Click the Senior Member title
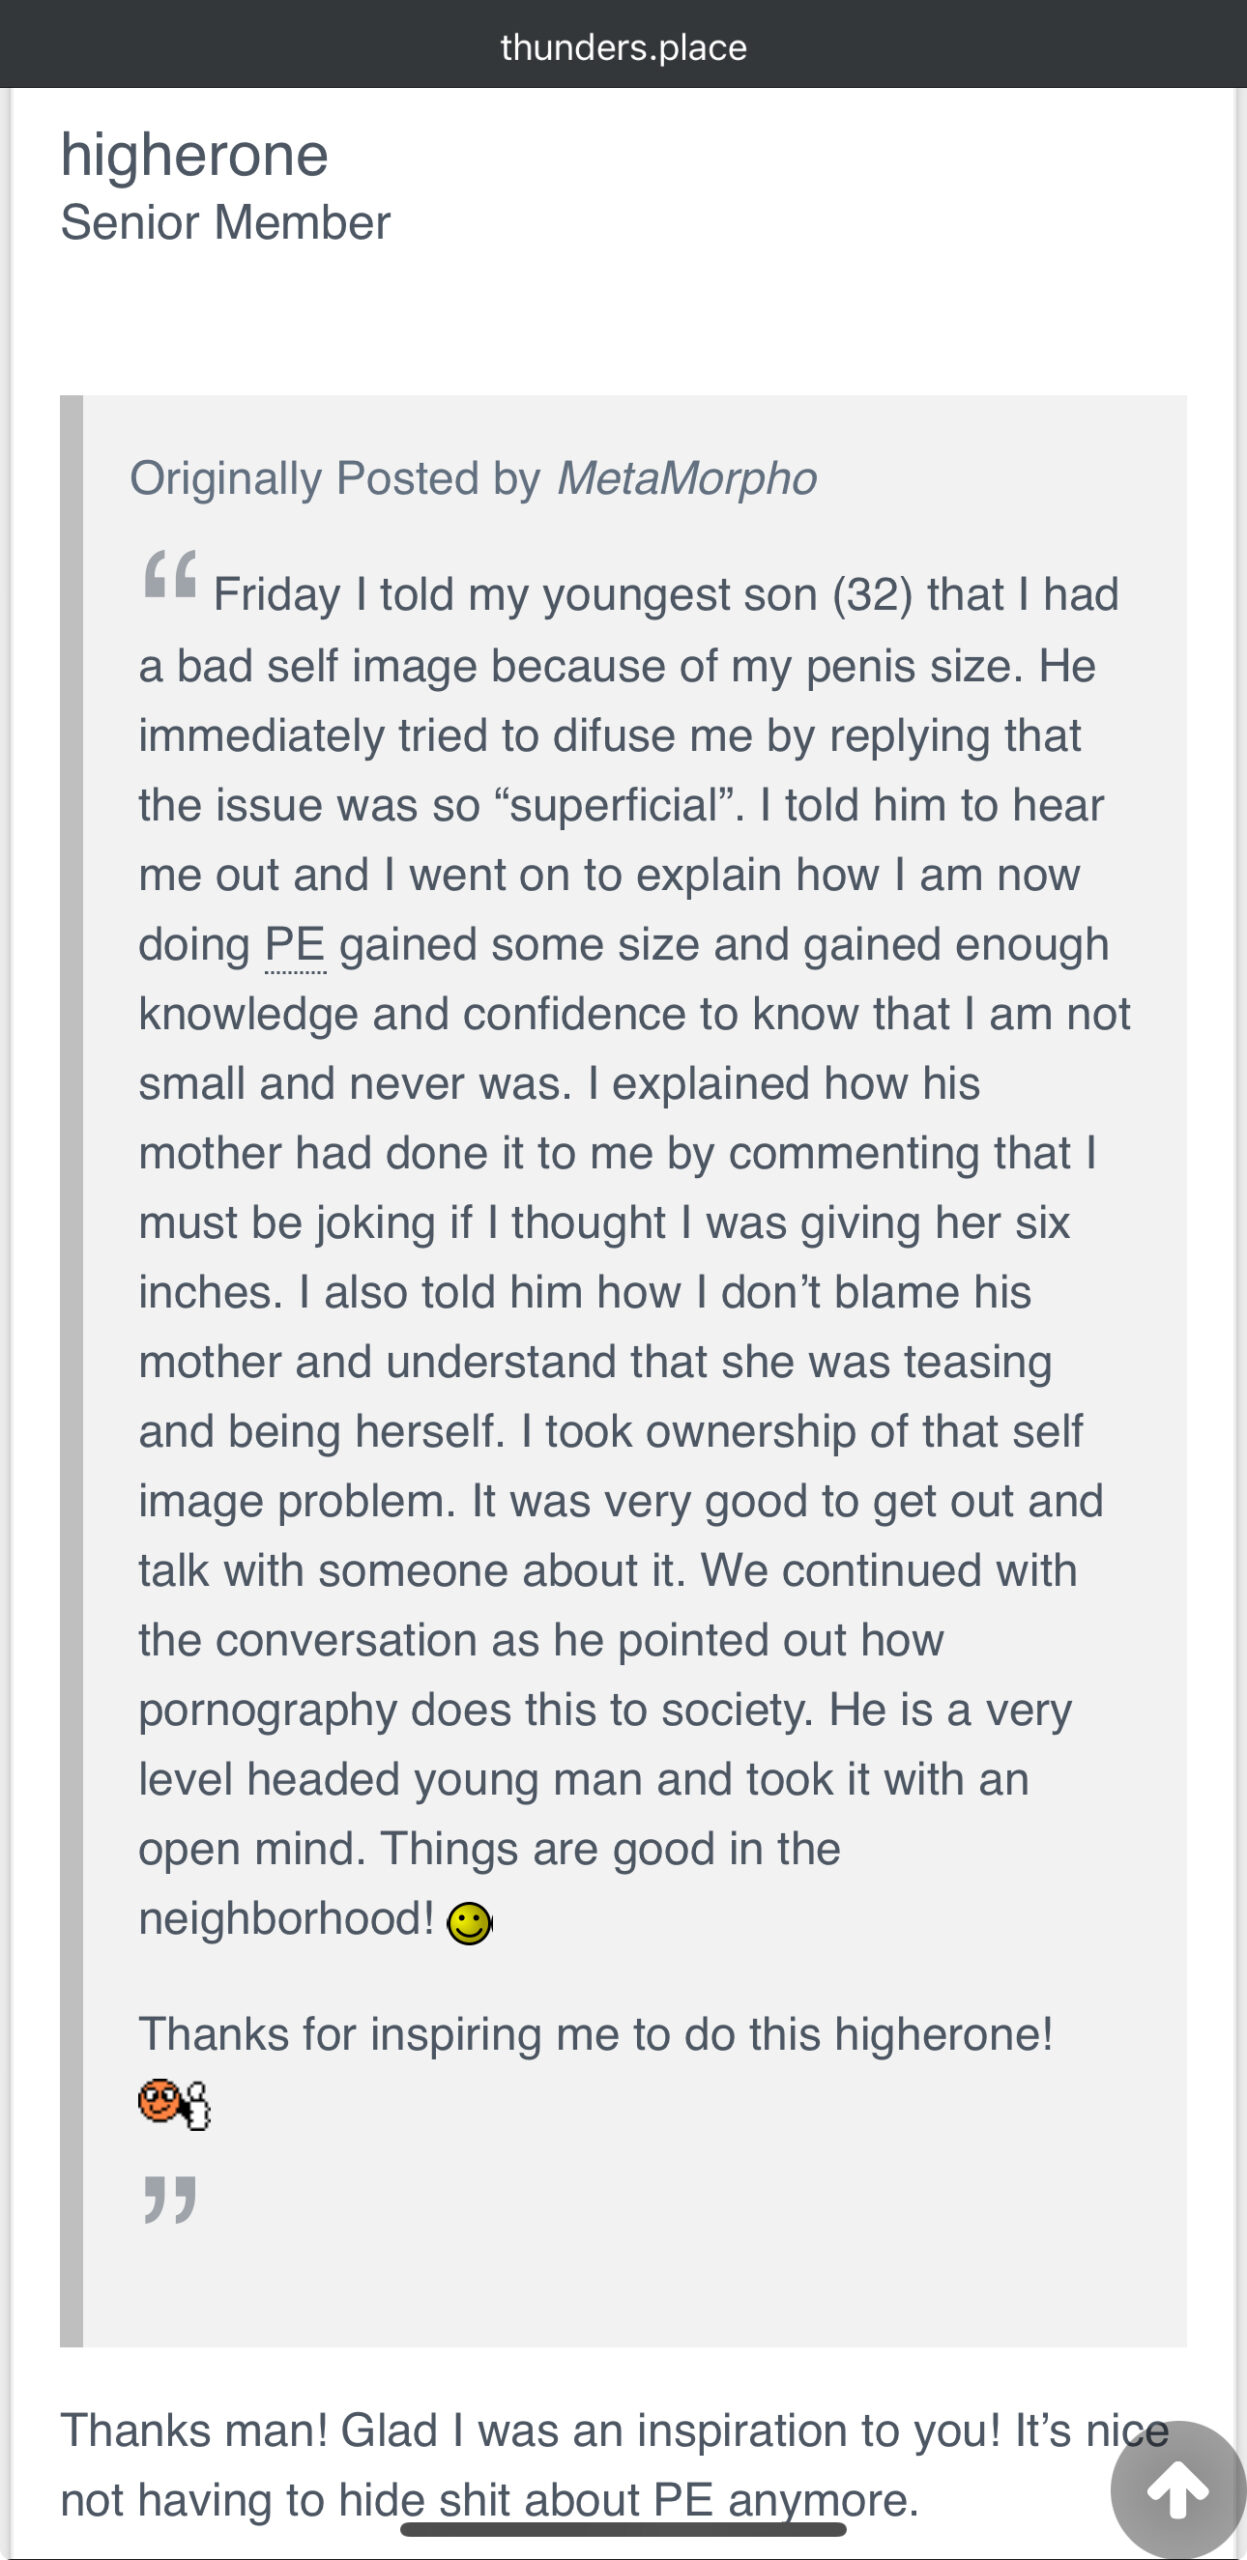The width and height of the screenshot is (1247, 2560). pyautogui.click(x=225, y=222)
